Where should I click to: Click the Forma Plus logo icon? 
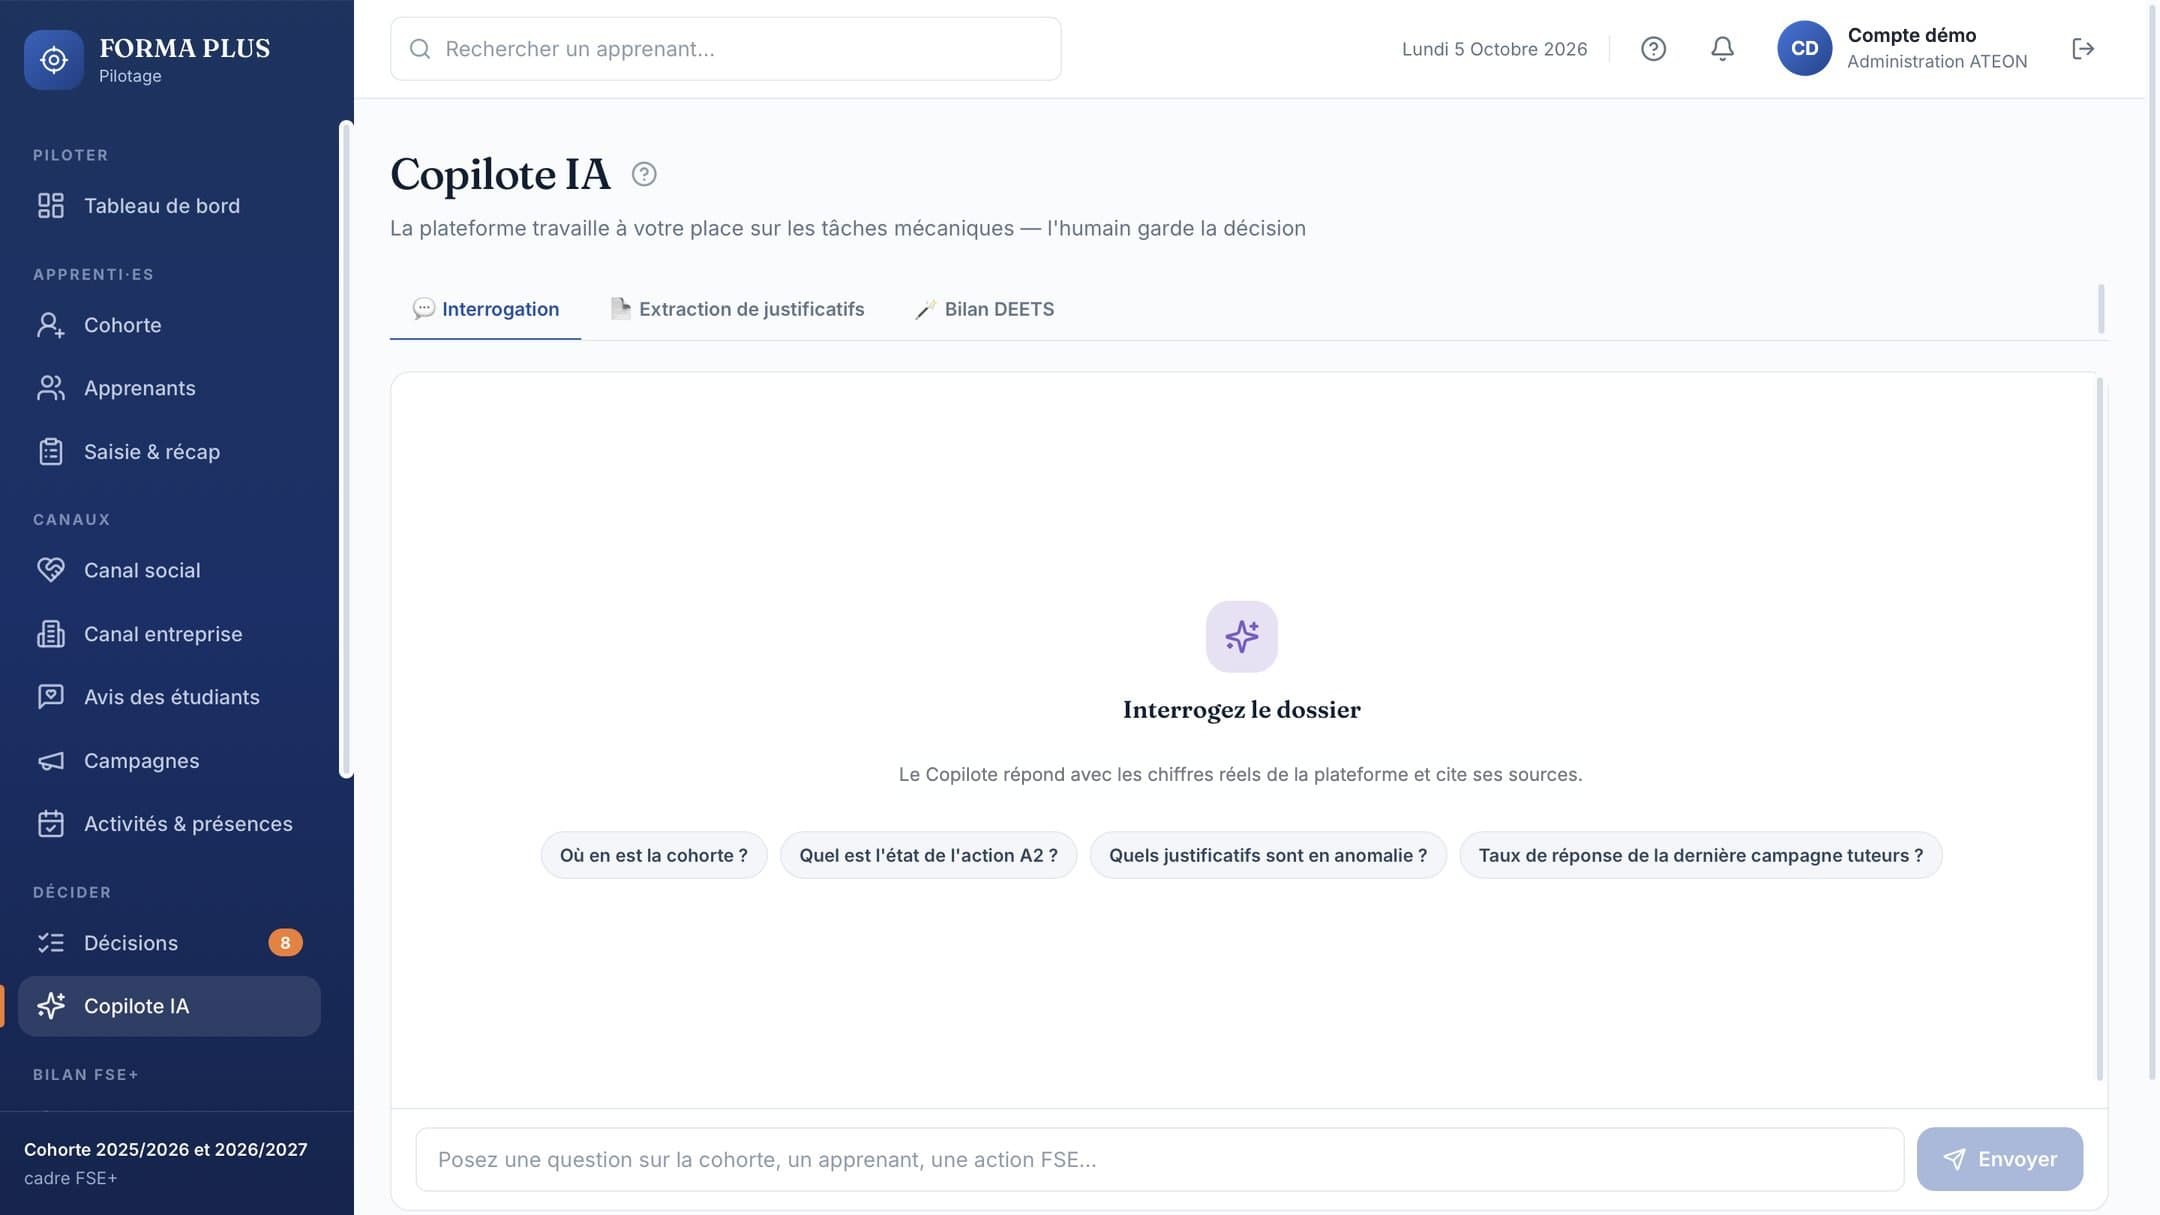54,60
